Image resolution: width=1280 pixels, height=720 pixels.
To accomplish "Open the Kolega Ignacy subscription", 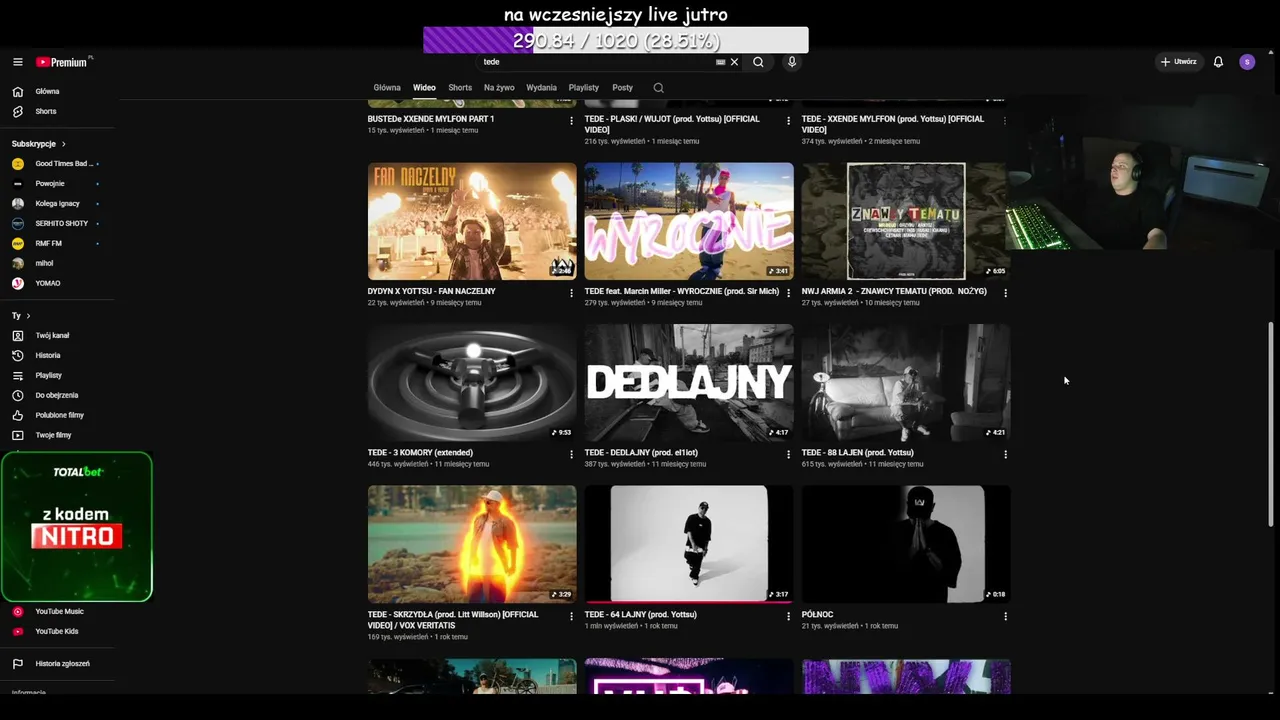I will [58, 203].
